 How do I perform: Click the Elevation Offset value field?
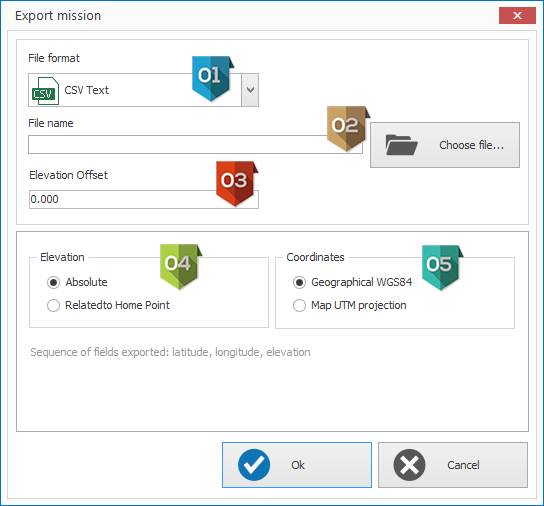point(144,199)
